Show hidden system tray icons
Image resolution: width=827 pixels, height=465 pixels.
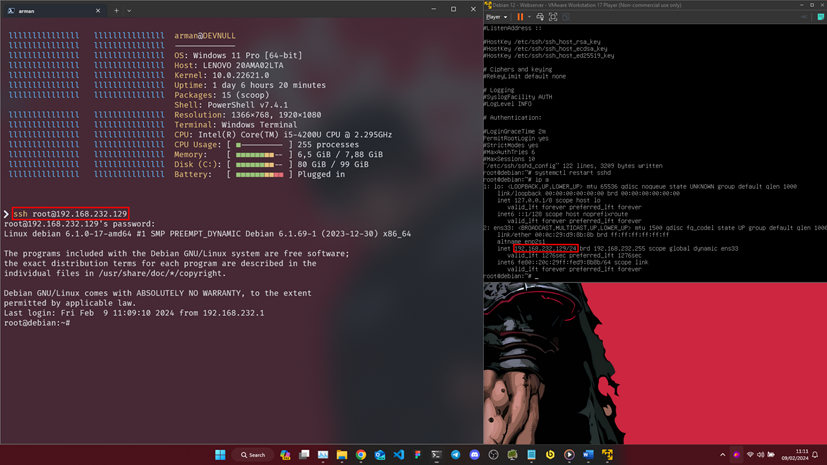click(723, 455)
